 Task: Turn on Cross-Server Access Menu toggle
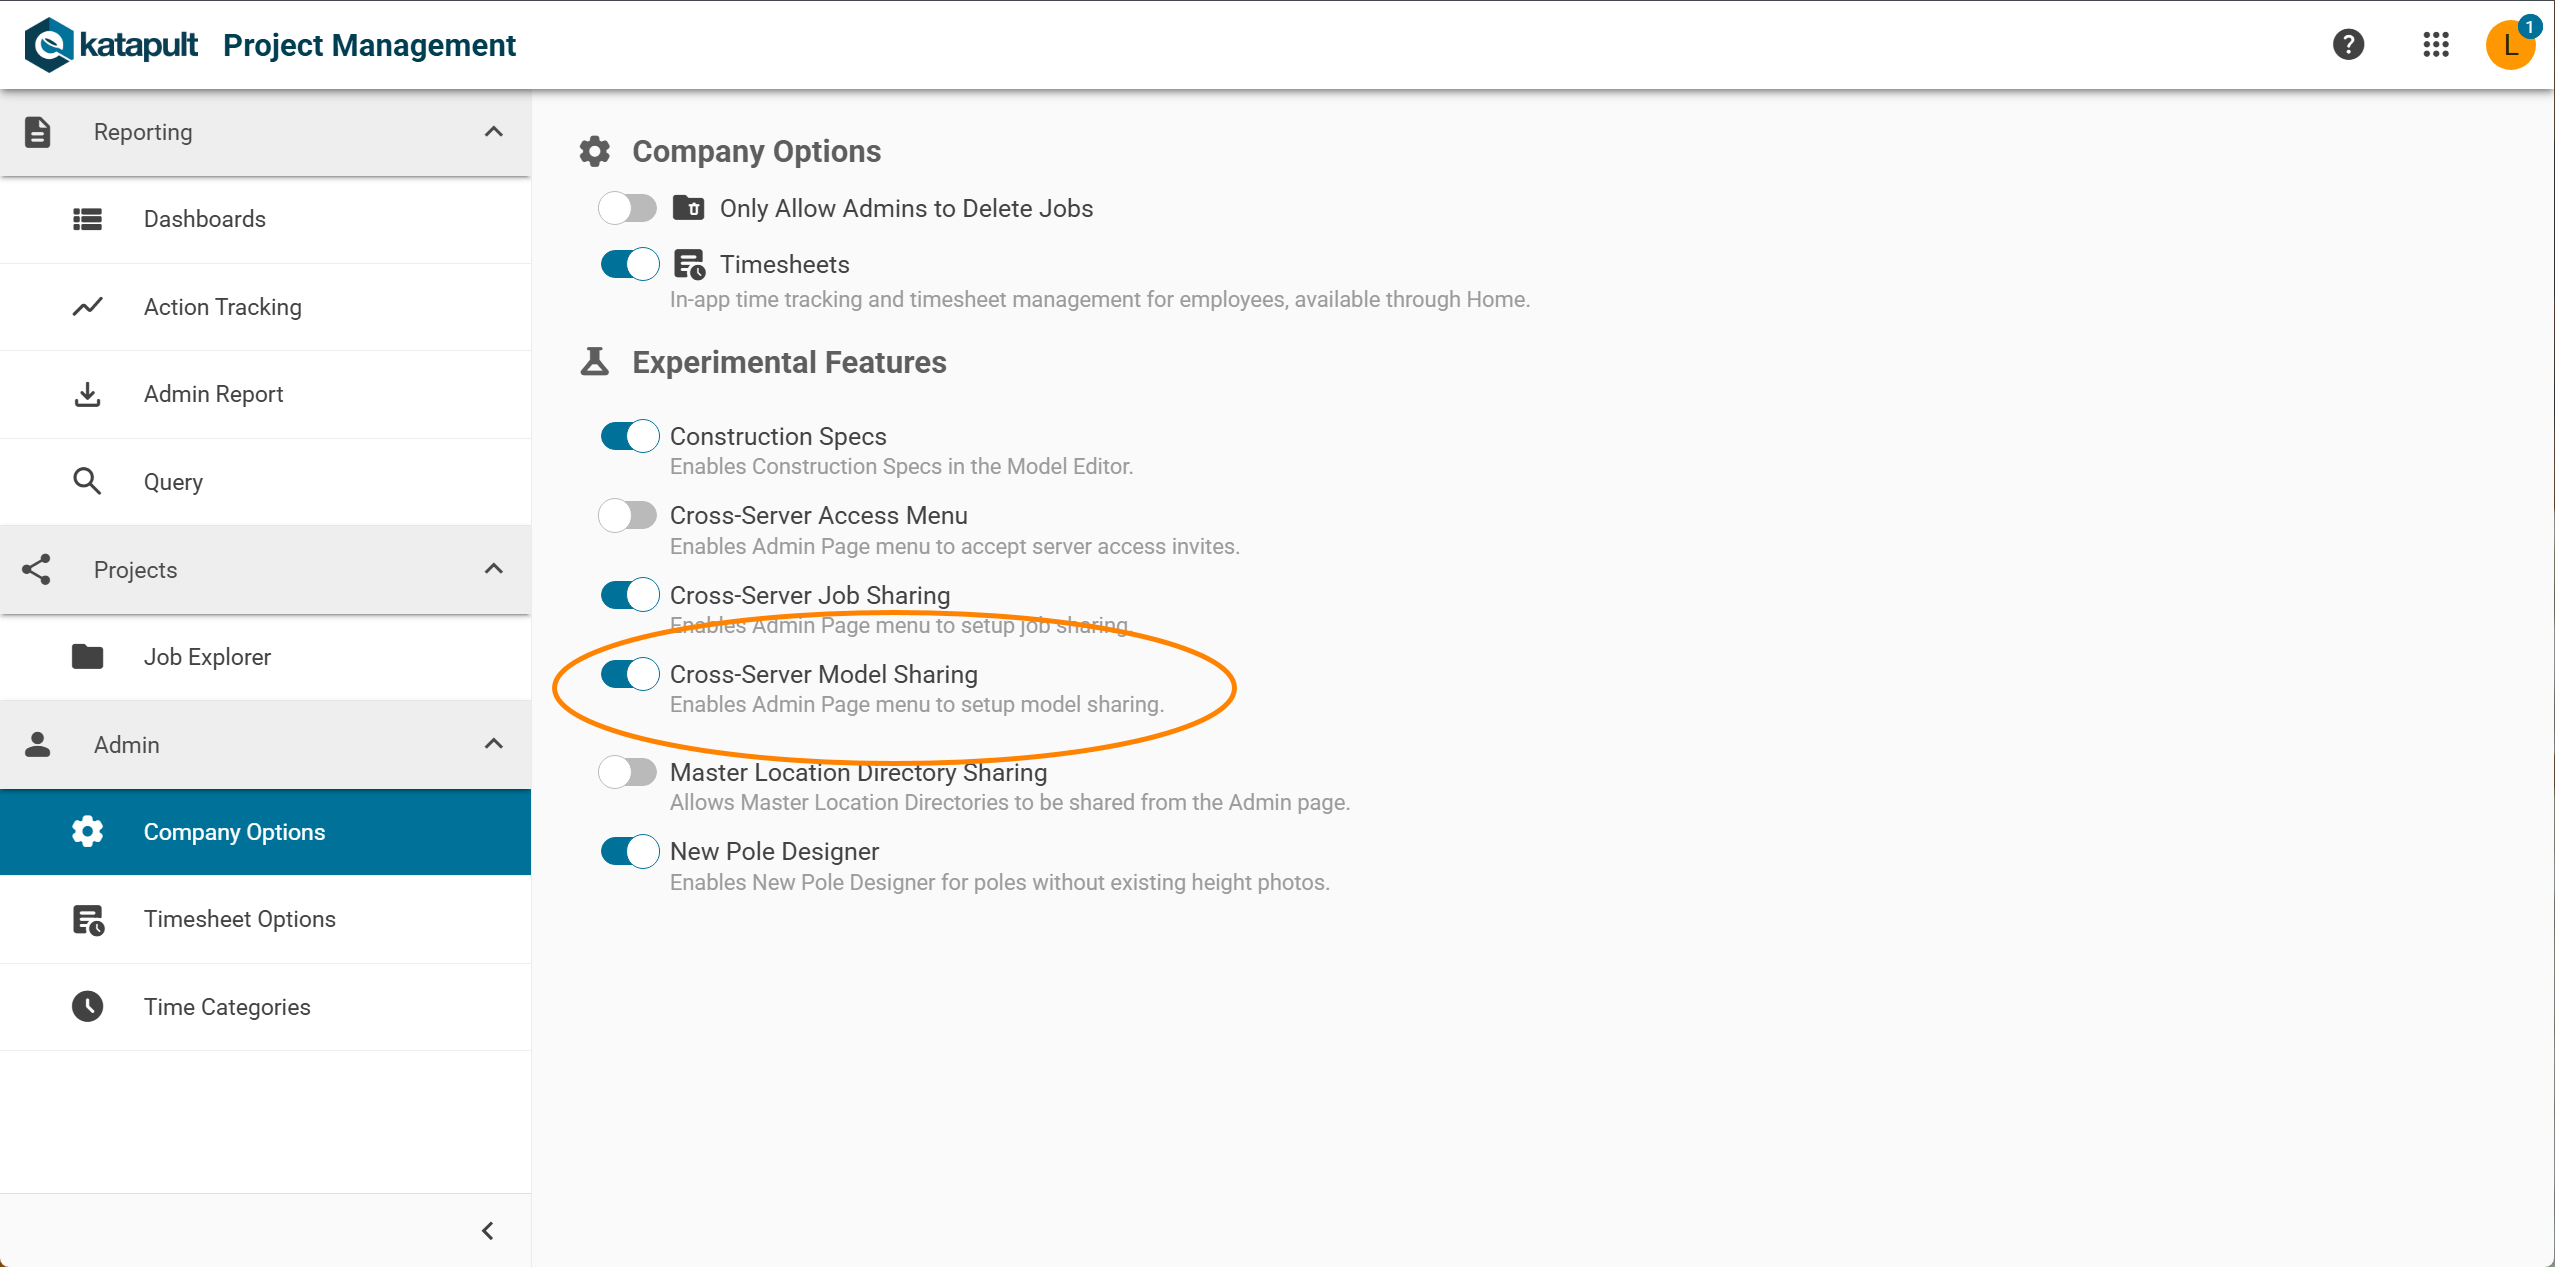tap(628, 515)
